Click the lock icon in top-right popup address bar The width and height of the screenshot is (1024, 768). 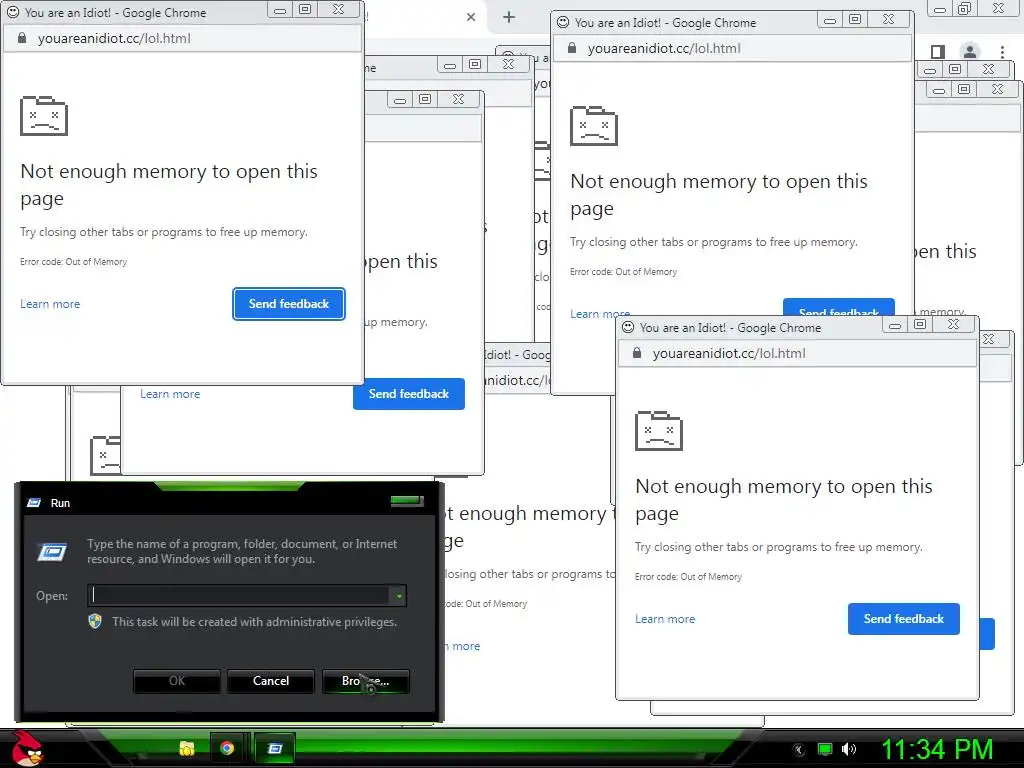click(x=571, y=48)
